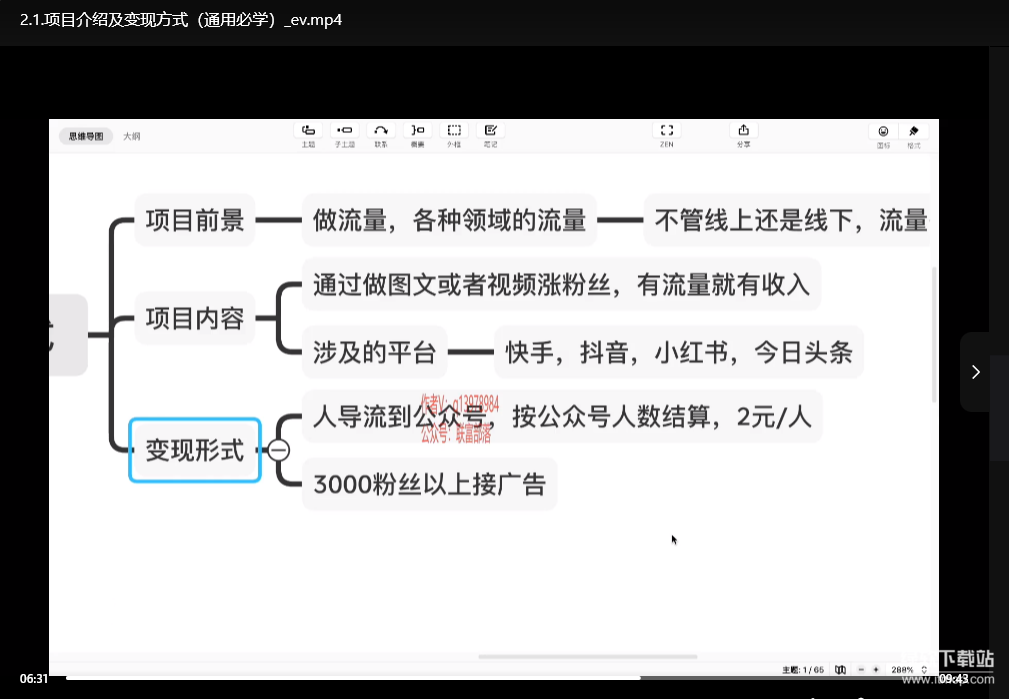Image resolution: width=1009 pixels, height=699 pixels.
Task: Enter ZEN mode from the toolbar
Action: (667, 131)
